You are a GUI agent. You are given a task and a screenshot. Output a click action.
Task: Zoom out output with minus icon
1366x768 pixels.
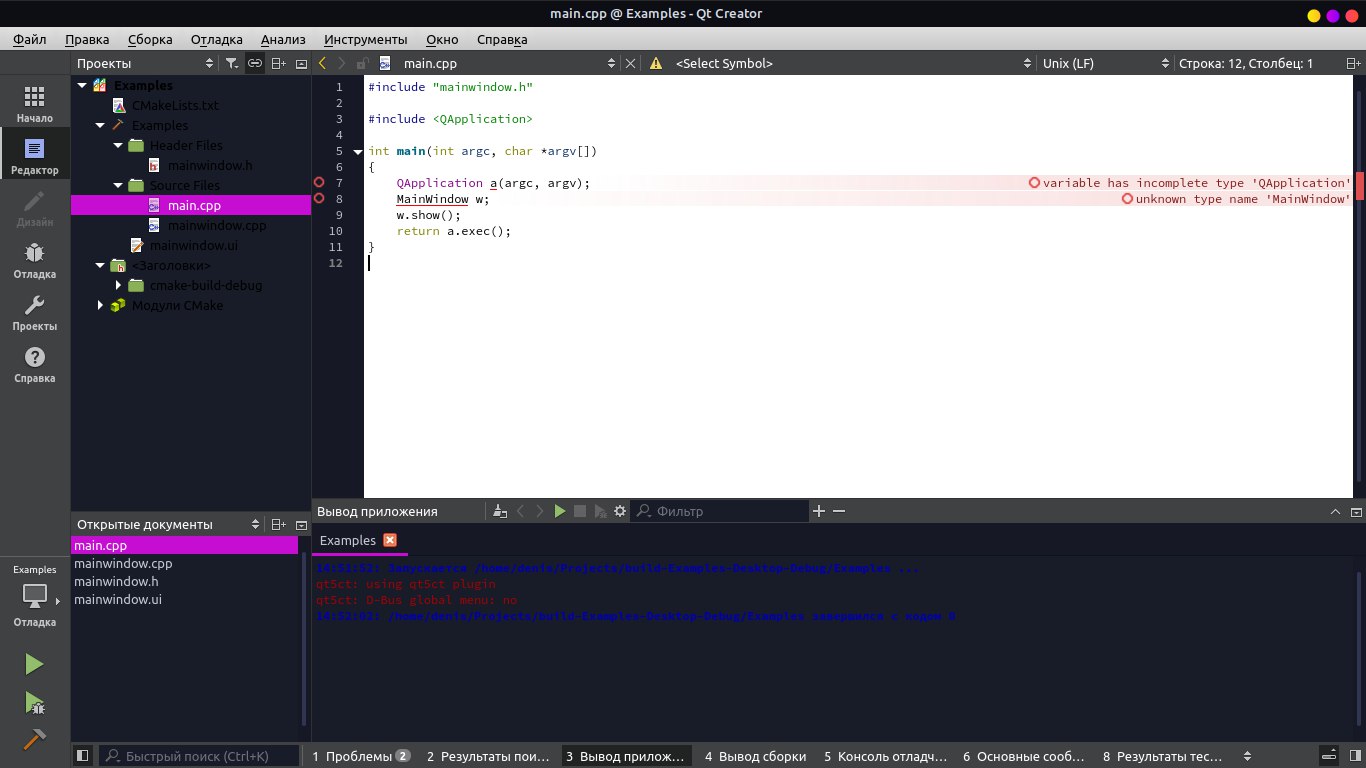839,511
